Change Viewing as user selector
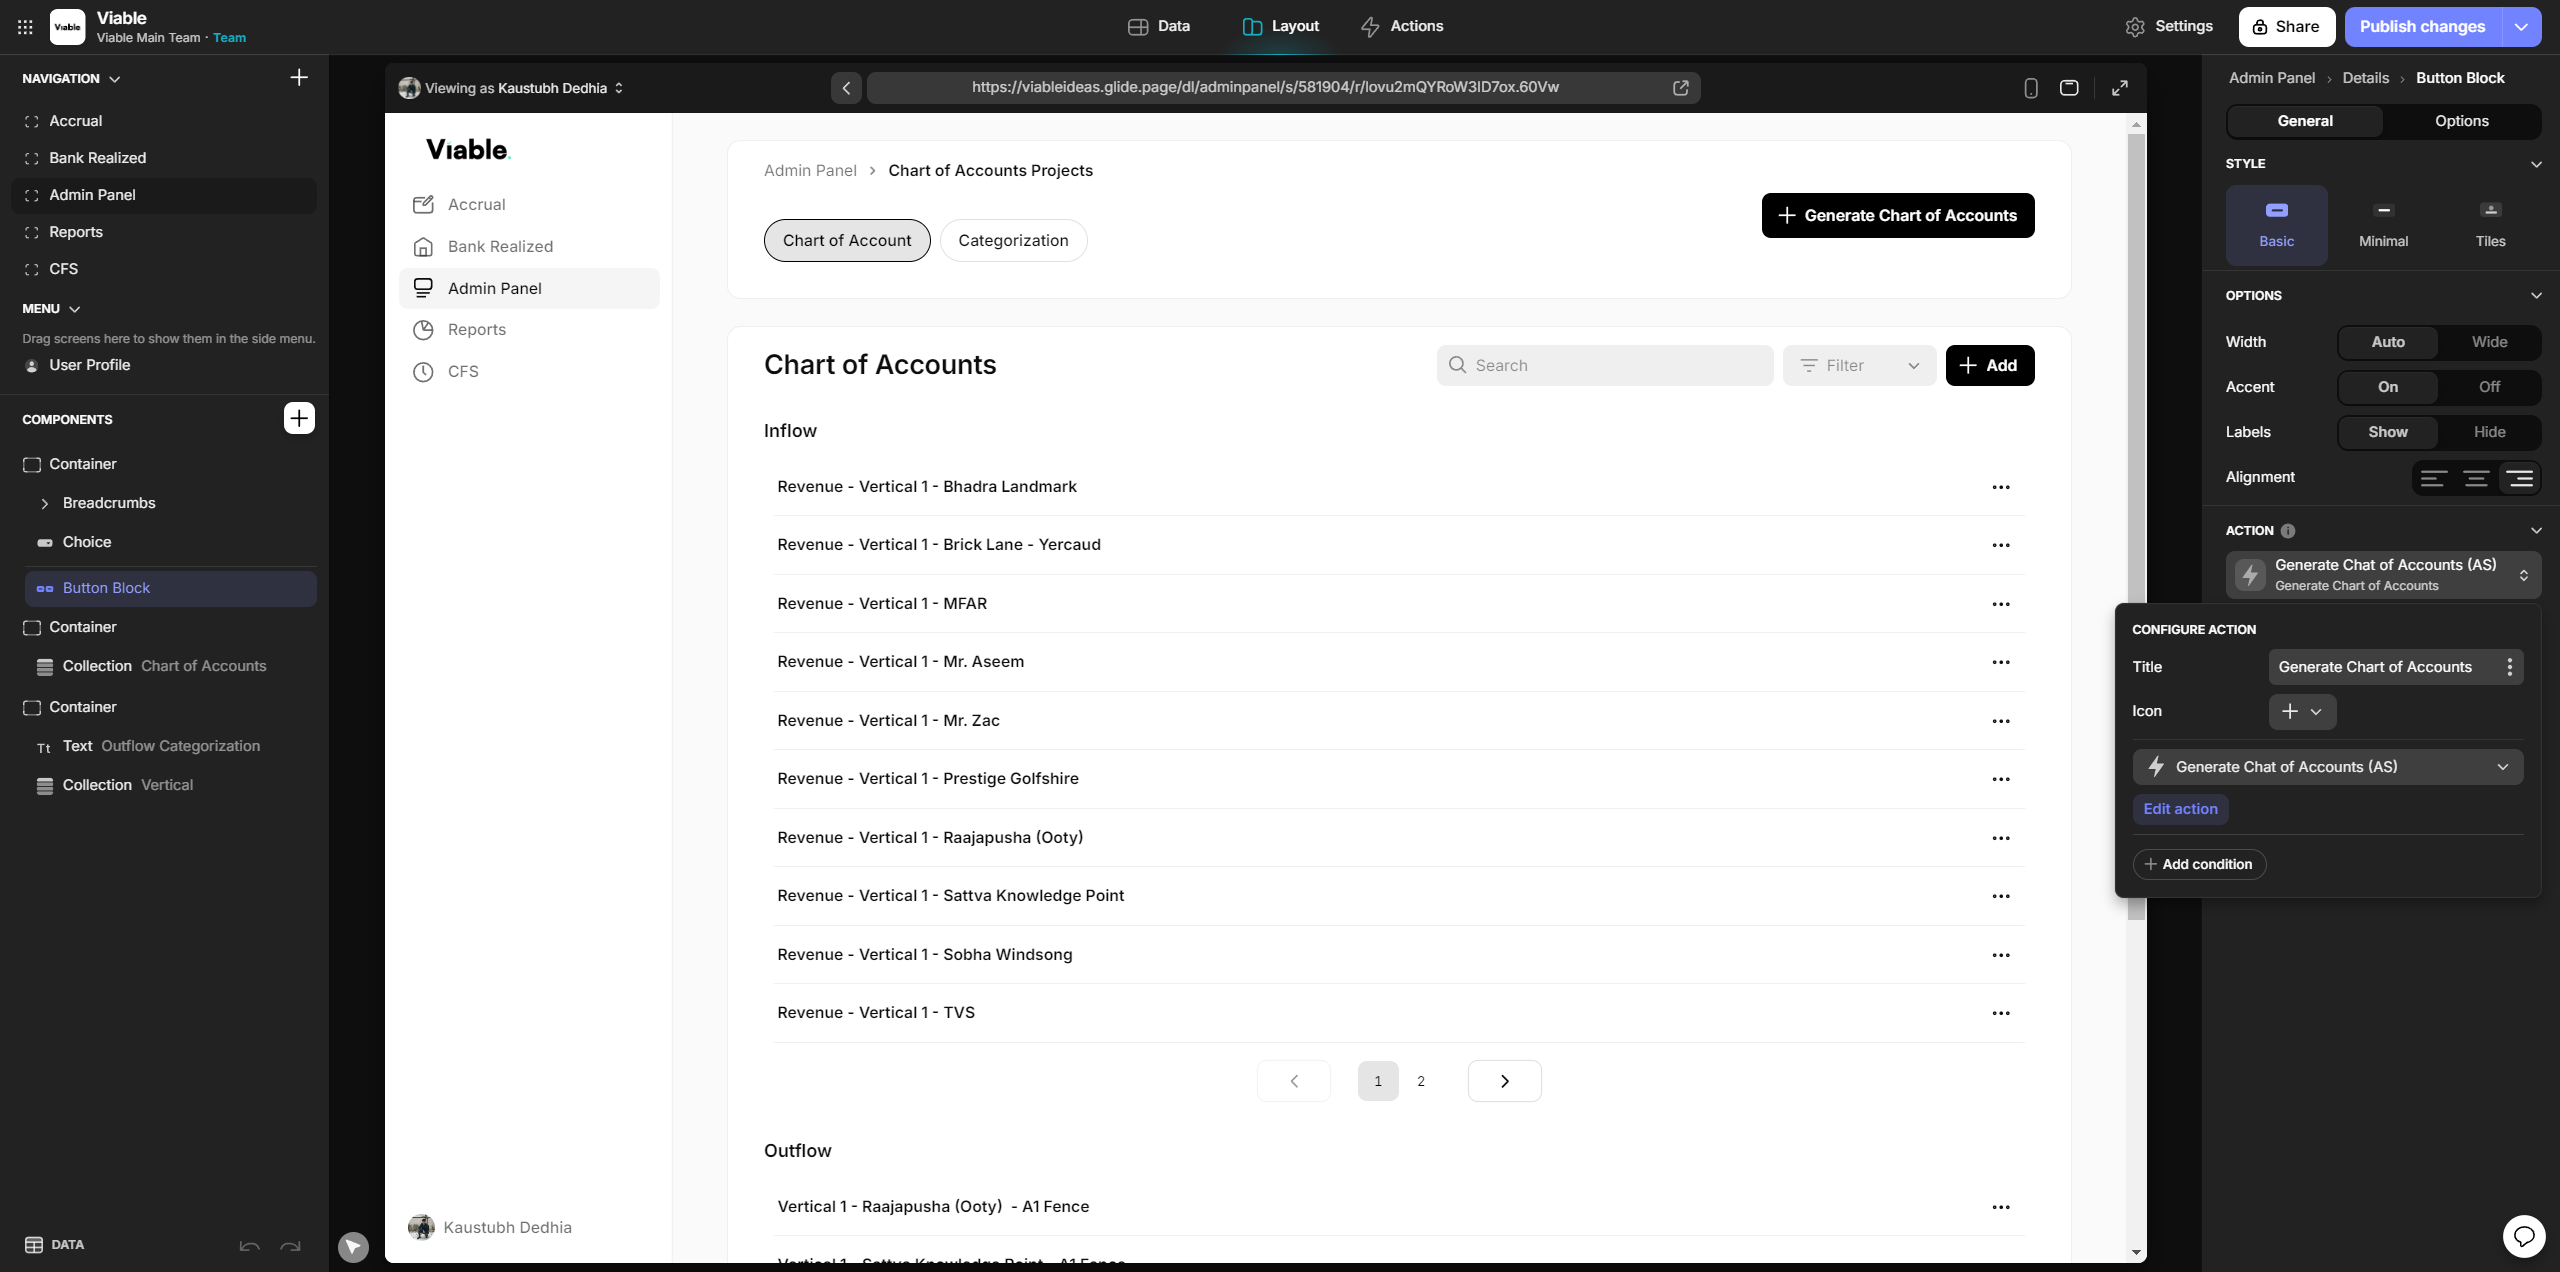Screen dimensions: 2560x1272 click(x=512, y=88)
